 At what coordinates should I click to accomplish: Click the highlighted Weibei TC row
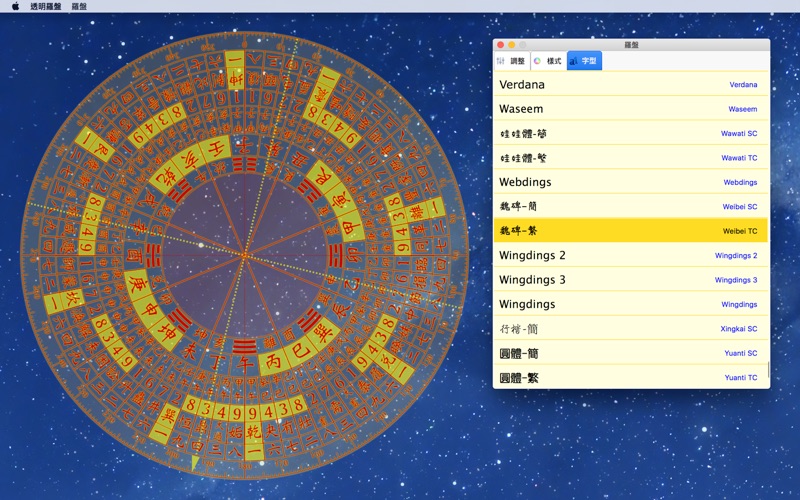(630, 231)
